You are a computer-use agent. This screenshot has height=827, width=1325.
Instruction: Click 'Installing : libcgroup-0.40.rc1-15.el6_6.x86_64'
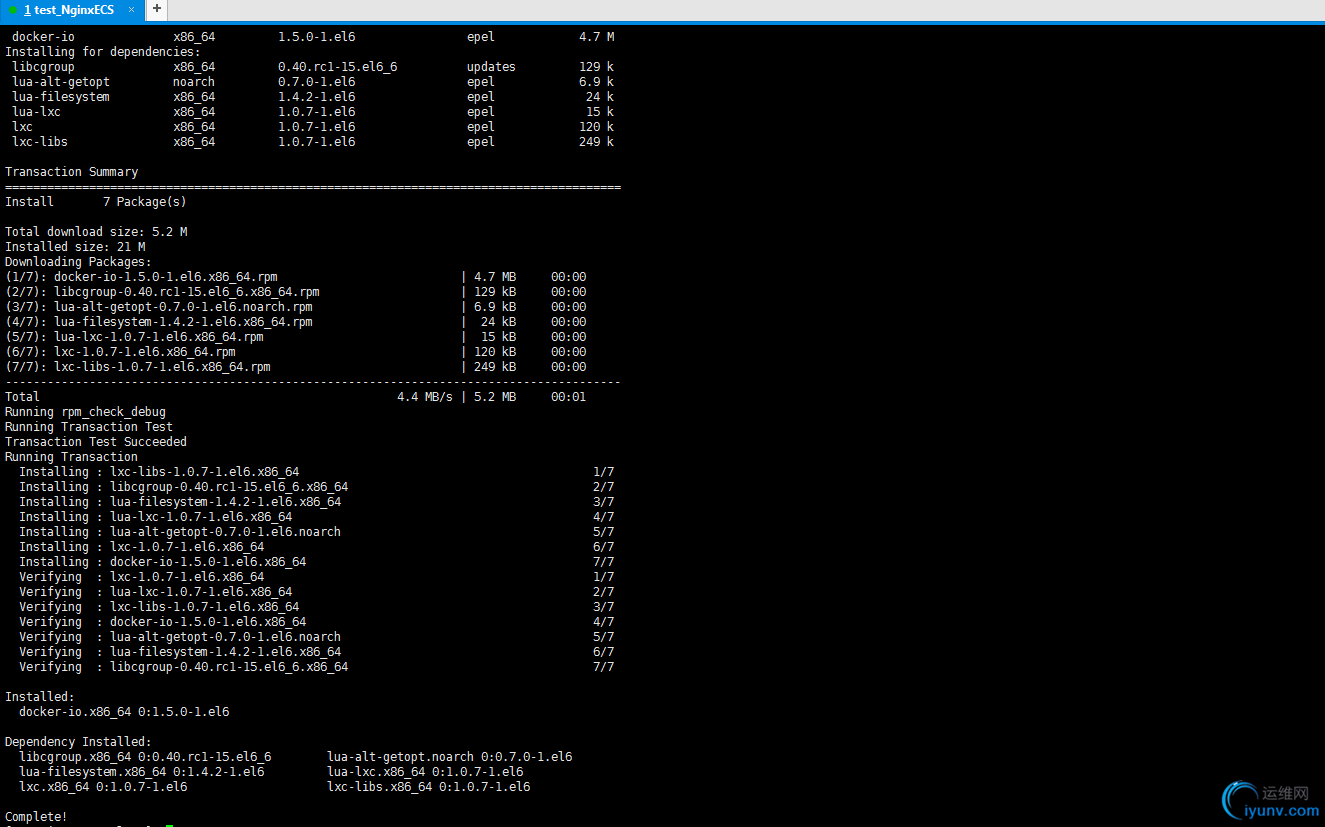click(x=184, y=487)
